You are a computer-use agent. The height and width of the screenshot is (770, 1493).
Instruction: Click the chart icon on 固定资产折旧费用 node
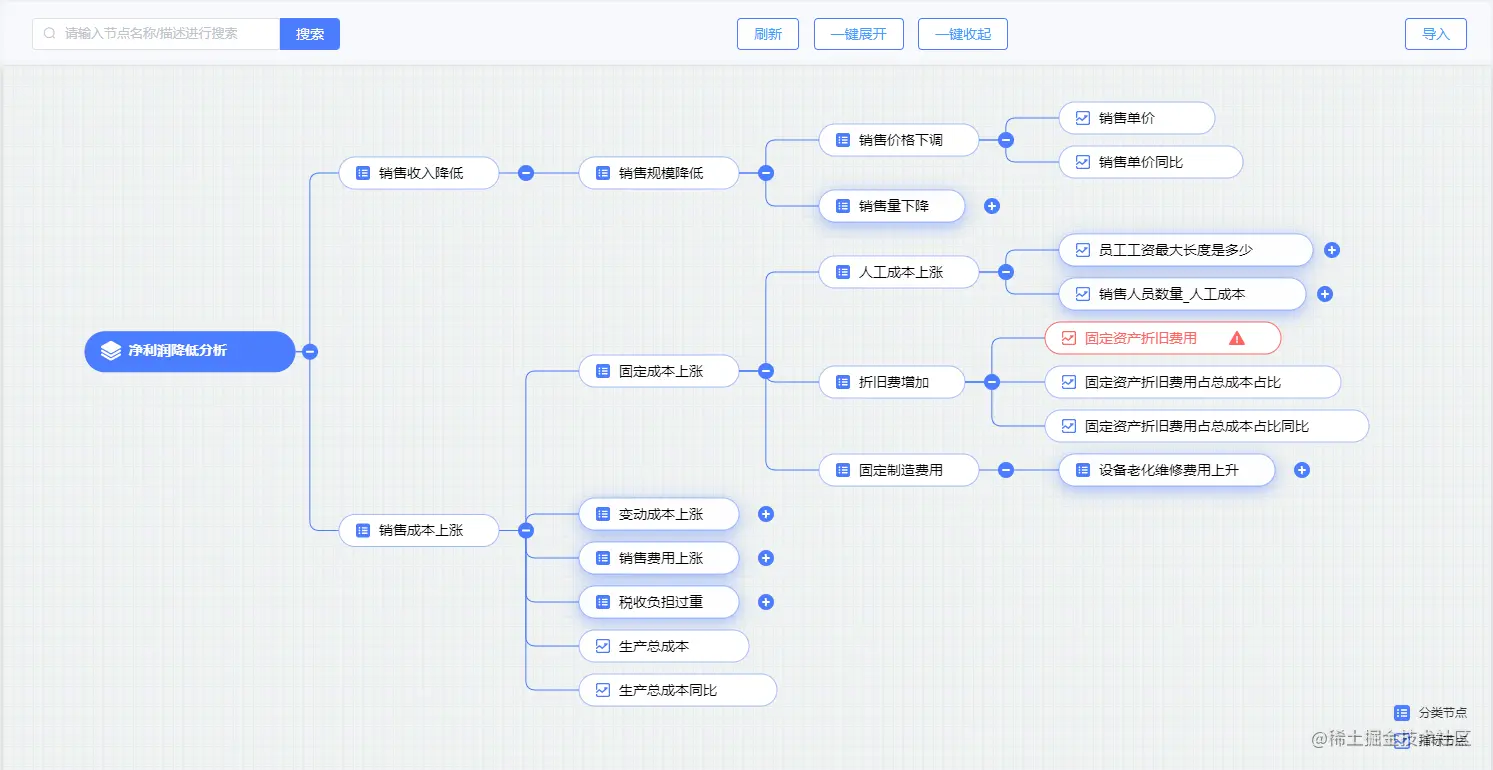point(1069,338)
